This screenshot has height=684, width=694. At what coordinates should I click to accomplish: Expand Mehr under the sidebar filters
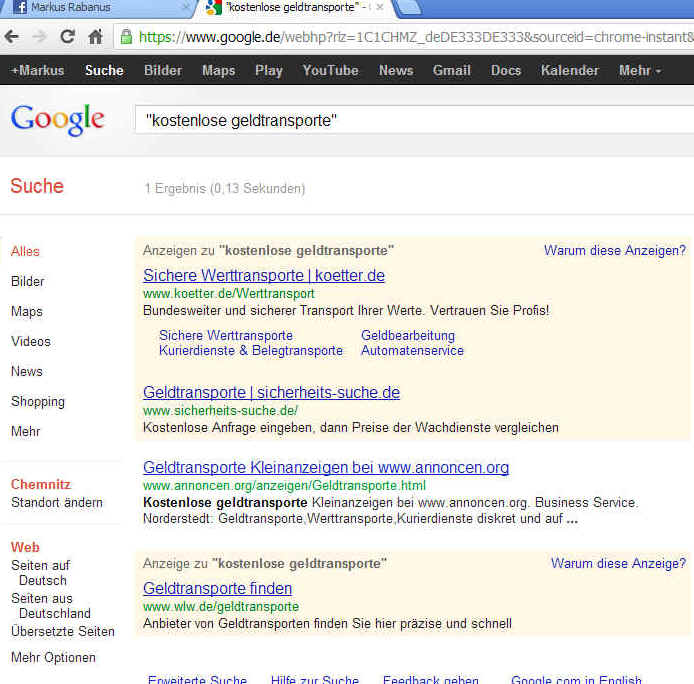(x=25, y=431)
